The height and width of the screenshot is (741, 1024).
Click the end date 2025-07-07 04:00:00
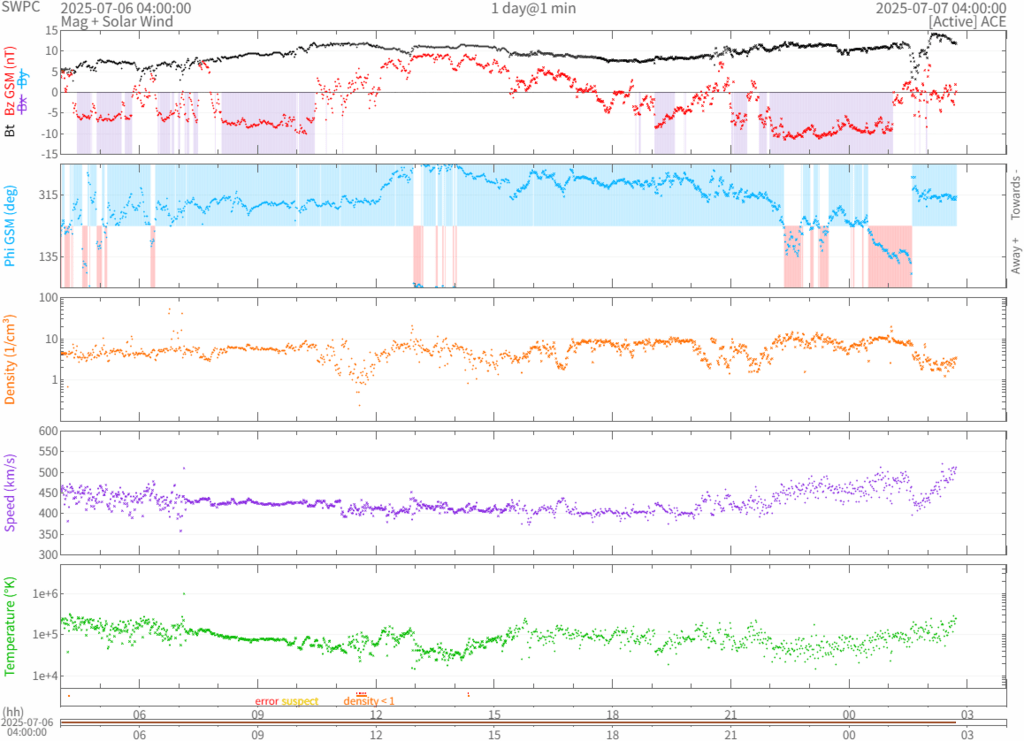[x=940, y=8]
